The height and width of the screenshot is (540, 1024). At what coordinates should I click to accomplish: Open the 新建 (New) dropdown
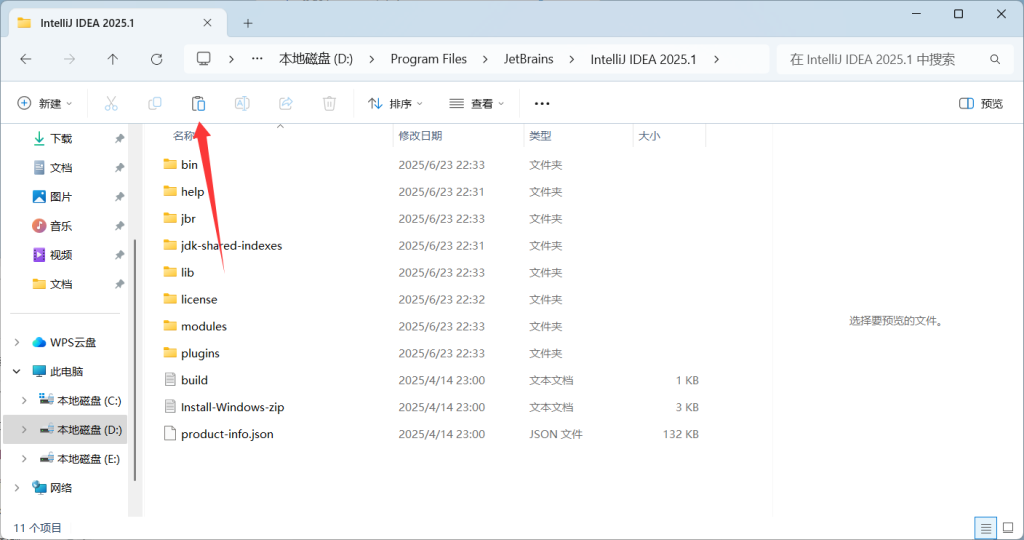tap(44, 103)
